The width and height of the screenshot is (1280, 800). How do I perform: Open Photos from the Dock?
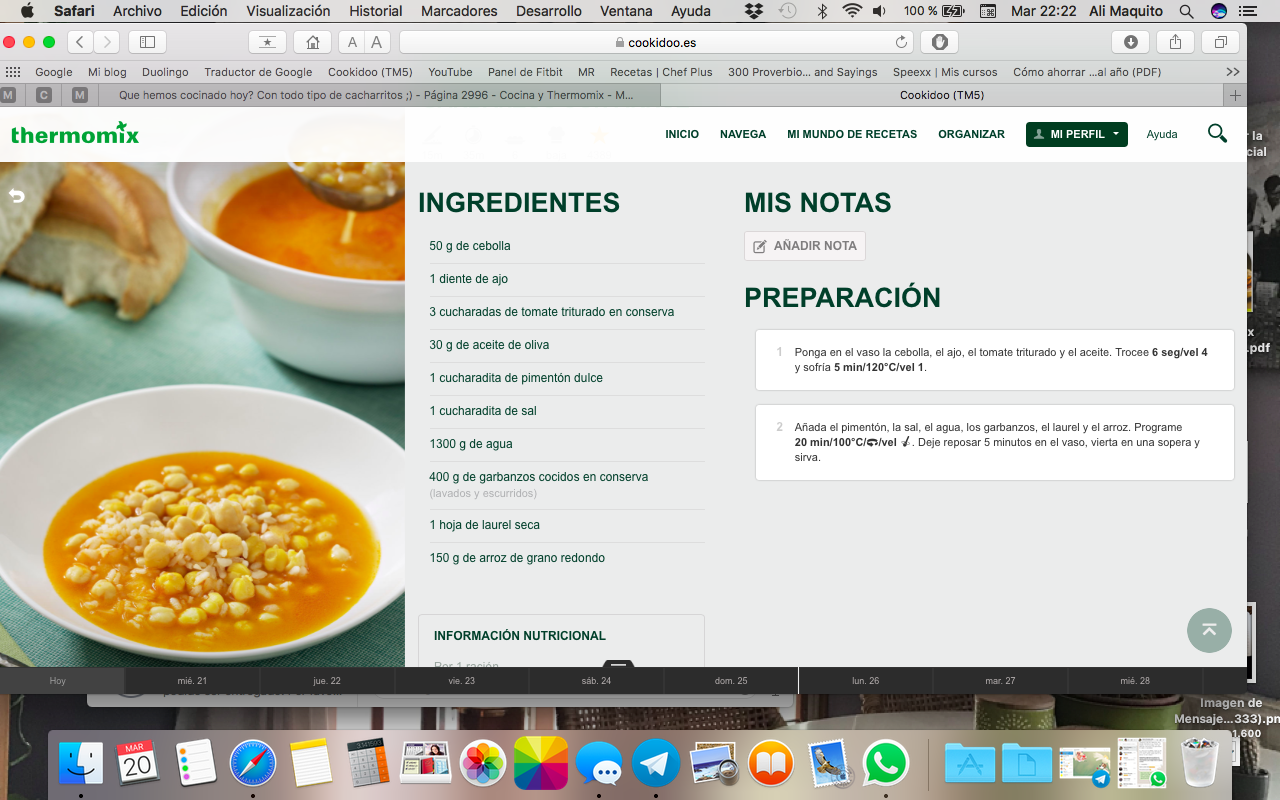[483, 764]
